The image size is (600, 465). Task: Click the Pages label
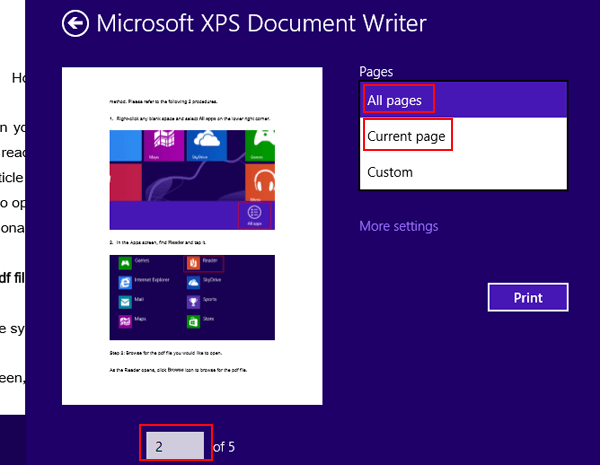[x=376, y=72]
